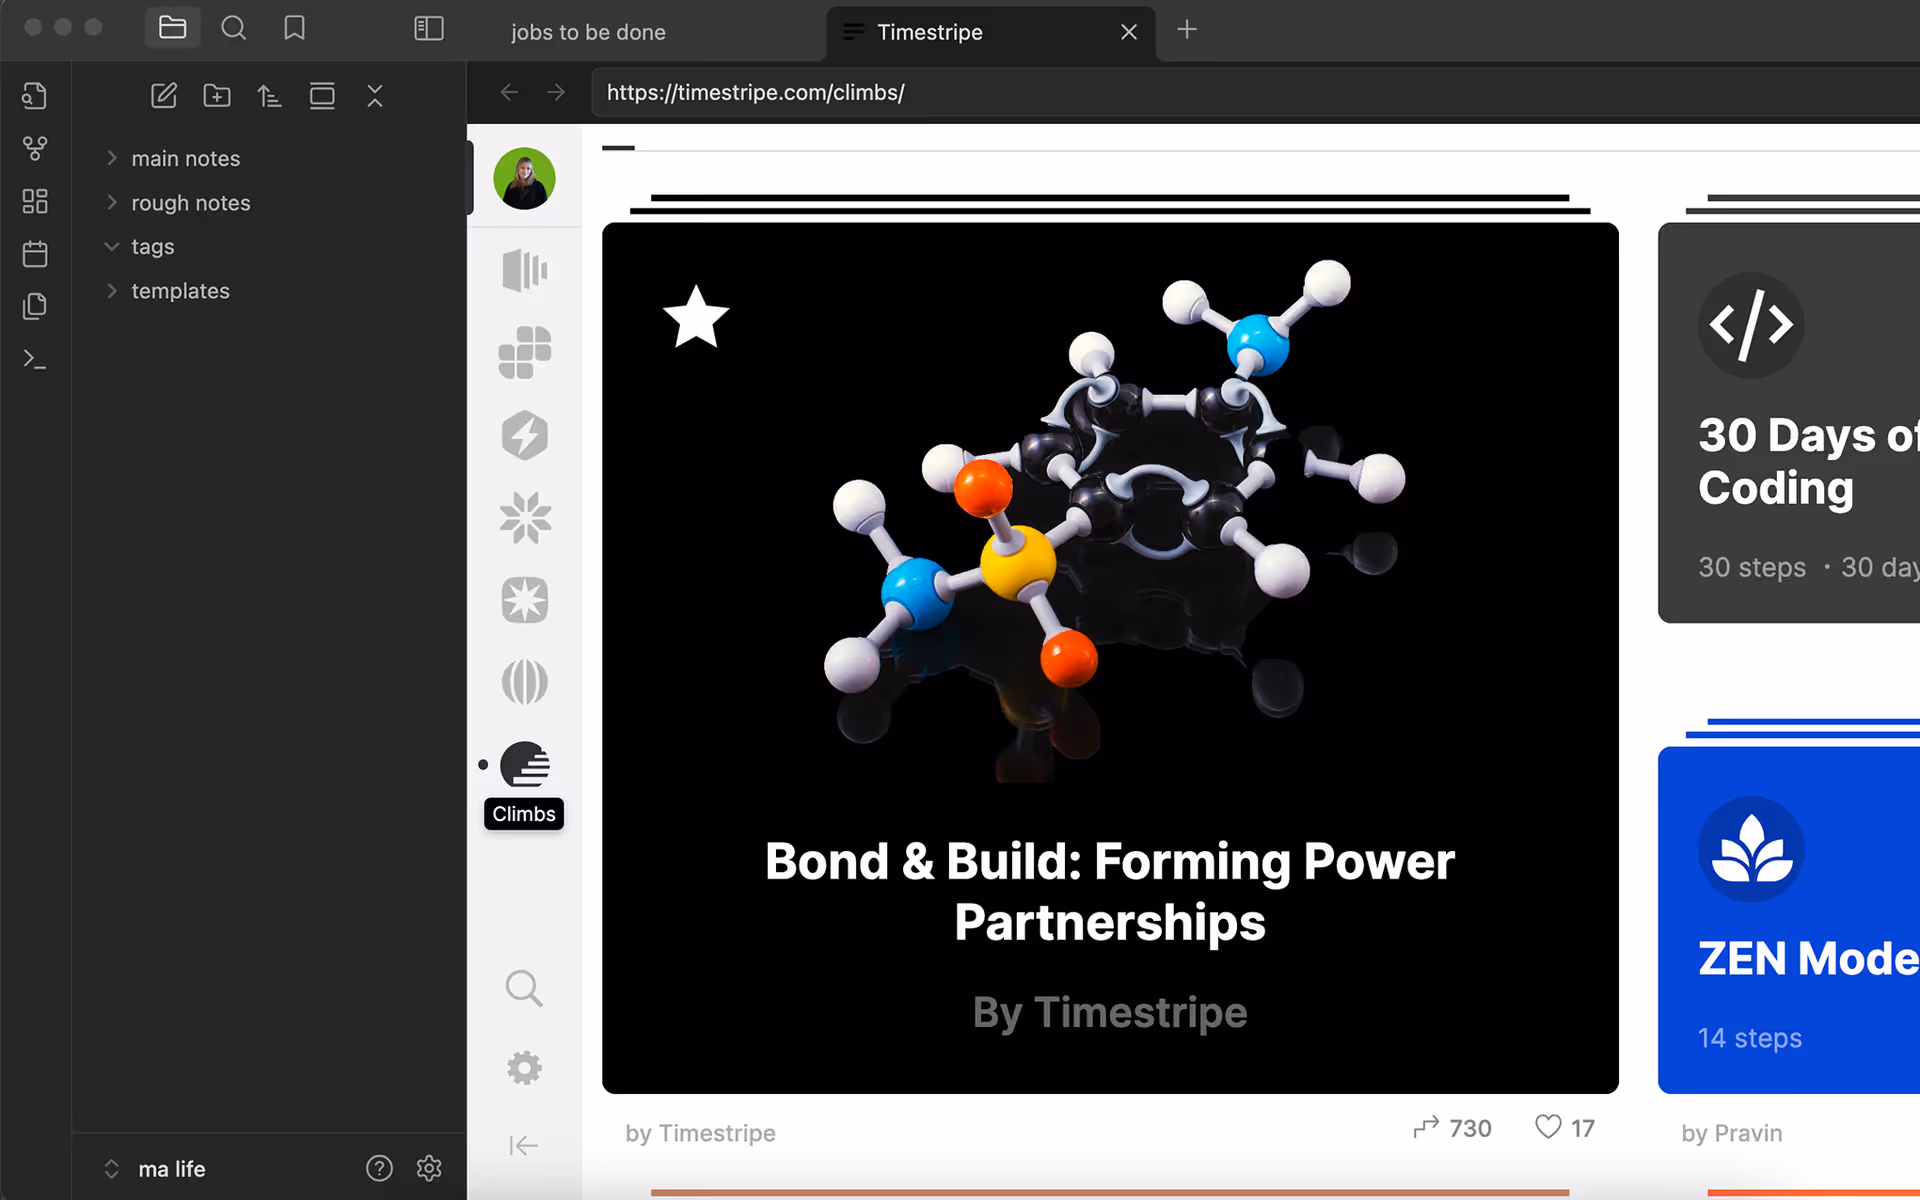This screenshot has width=1920, height=1200.
Task: Collapse all folders in explorer
Action: [375, 96]
